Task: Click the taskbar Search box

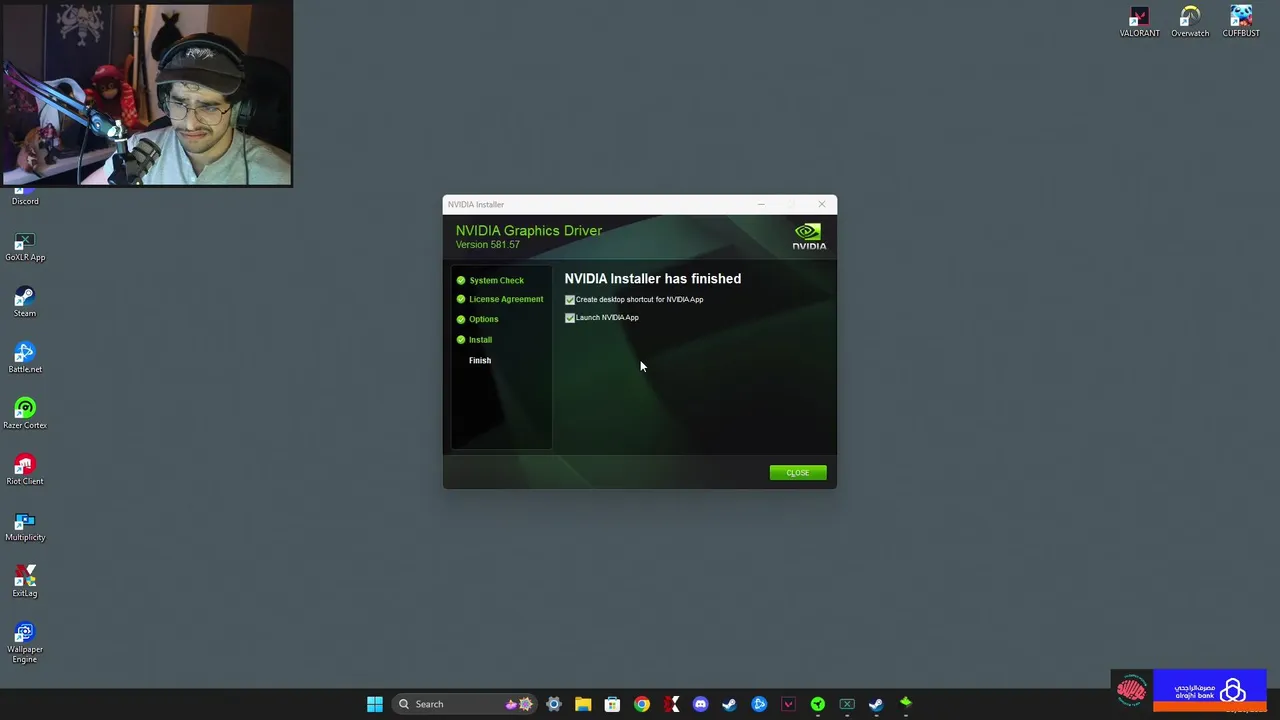Action: click(x=466, y=704)
